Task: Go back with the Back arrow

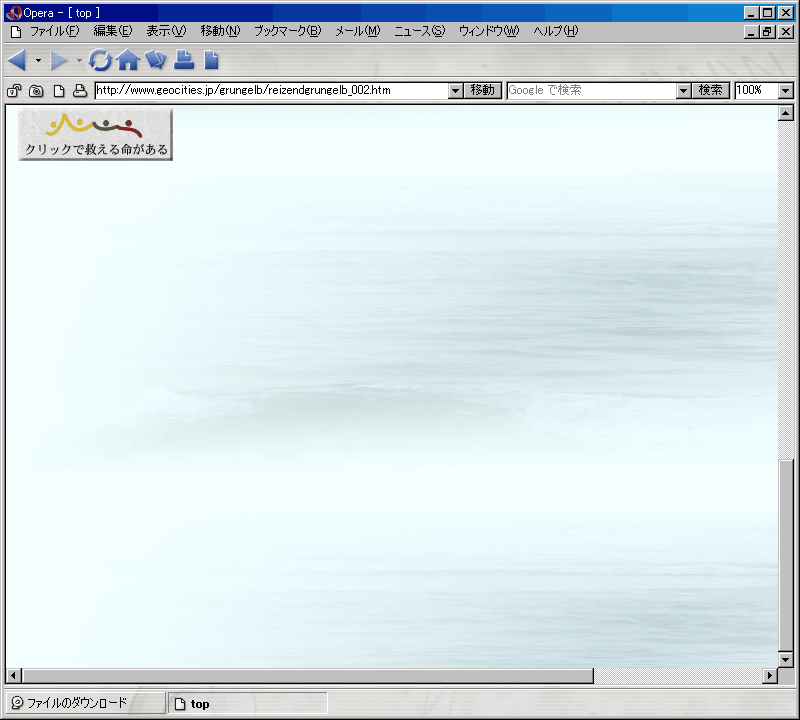Action: pyautogui.click(x=17, y=60)
